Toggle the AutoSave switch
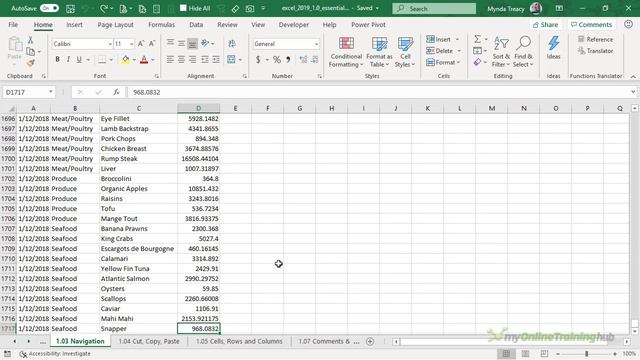 coord(49,8)
